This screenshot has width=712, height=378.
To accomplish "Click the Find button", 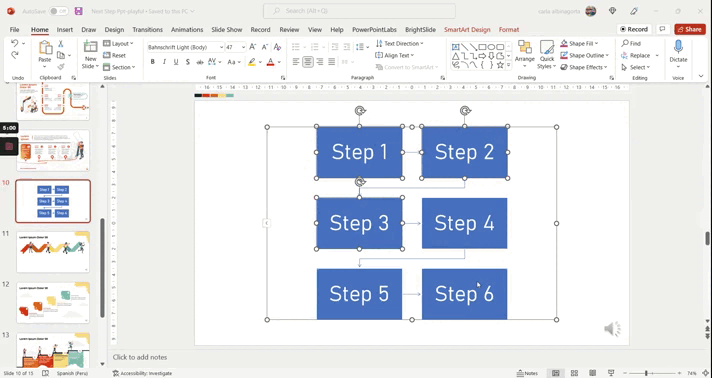I will tap(631, 44).
